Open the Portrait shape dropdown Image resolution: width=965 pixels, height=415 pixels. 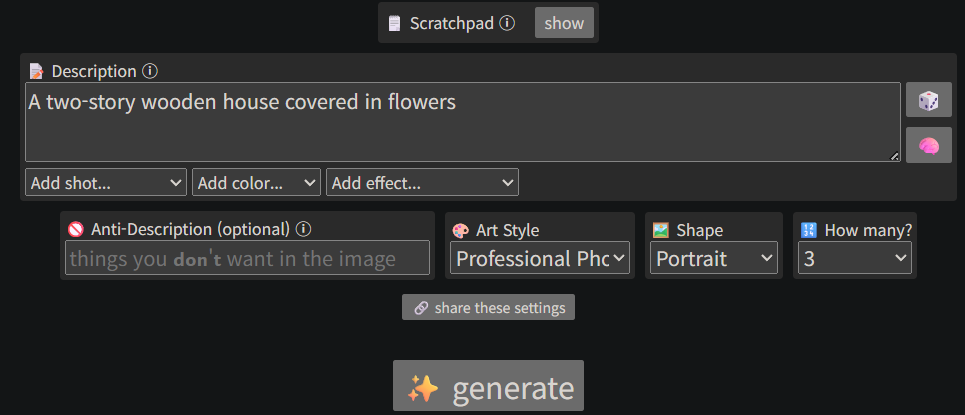[x=714, y=258]
